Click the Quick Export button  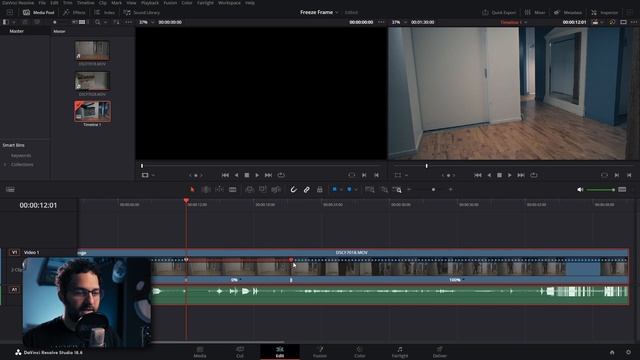499,12
